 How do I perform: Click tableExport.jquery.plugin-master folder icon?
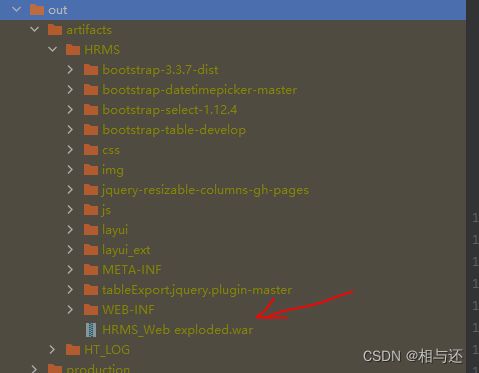pos(91,290)
